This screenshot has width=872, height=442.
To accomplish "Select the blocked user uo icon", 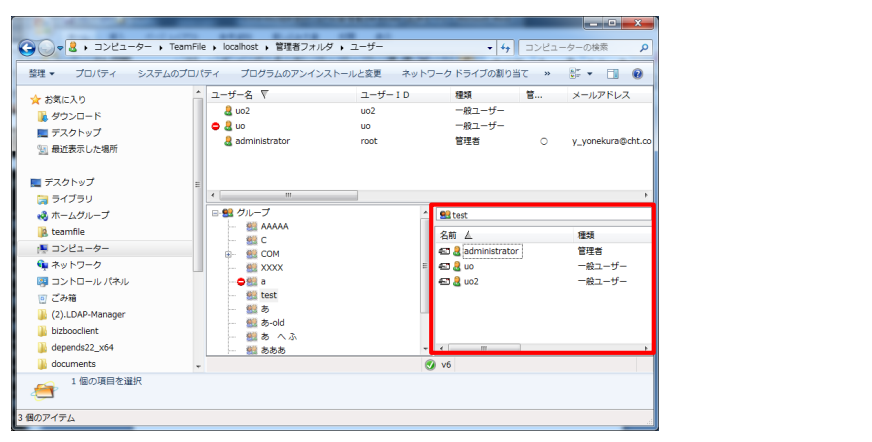I will [228, 126].
